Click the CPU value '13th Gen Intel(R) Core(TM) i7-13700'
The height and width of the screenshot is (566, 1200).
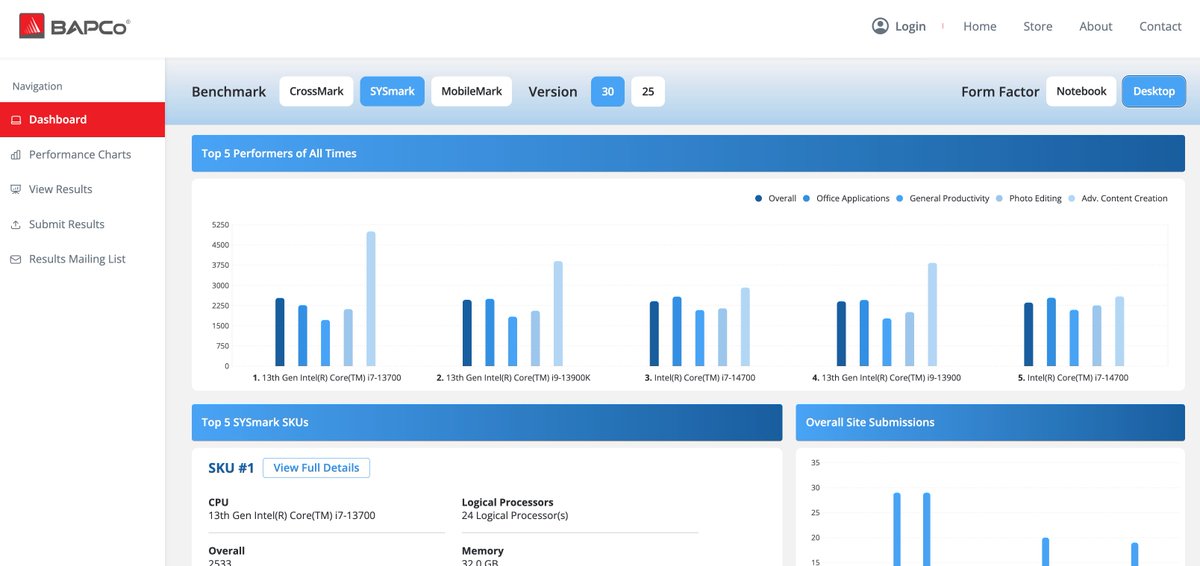[292, 516]
